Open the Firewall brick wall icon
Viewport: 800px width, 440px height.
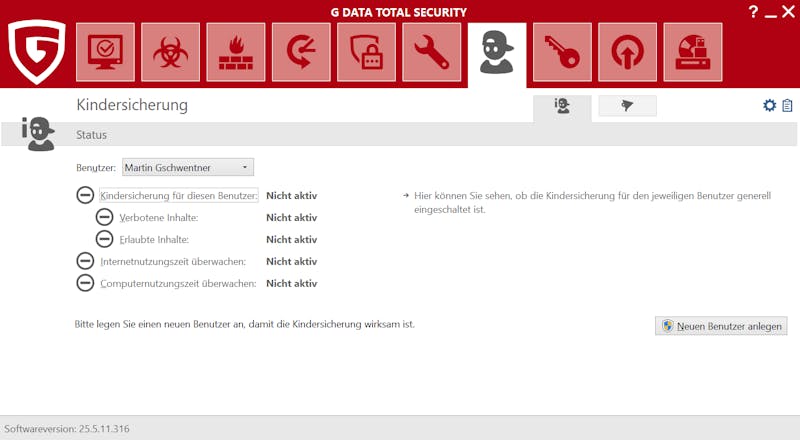coord(236,52)
